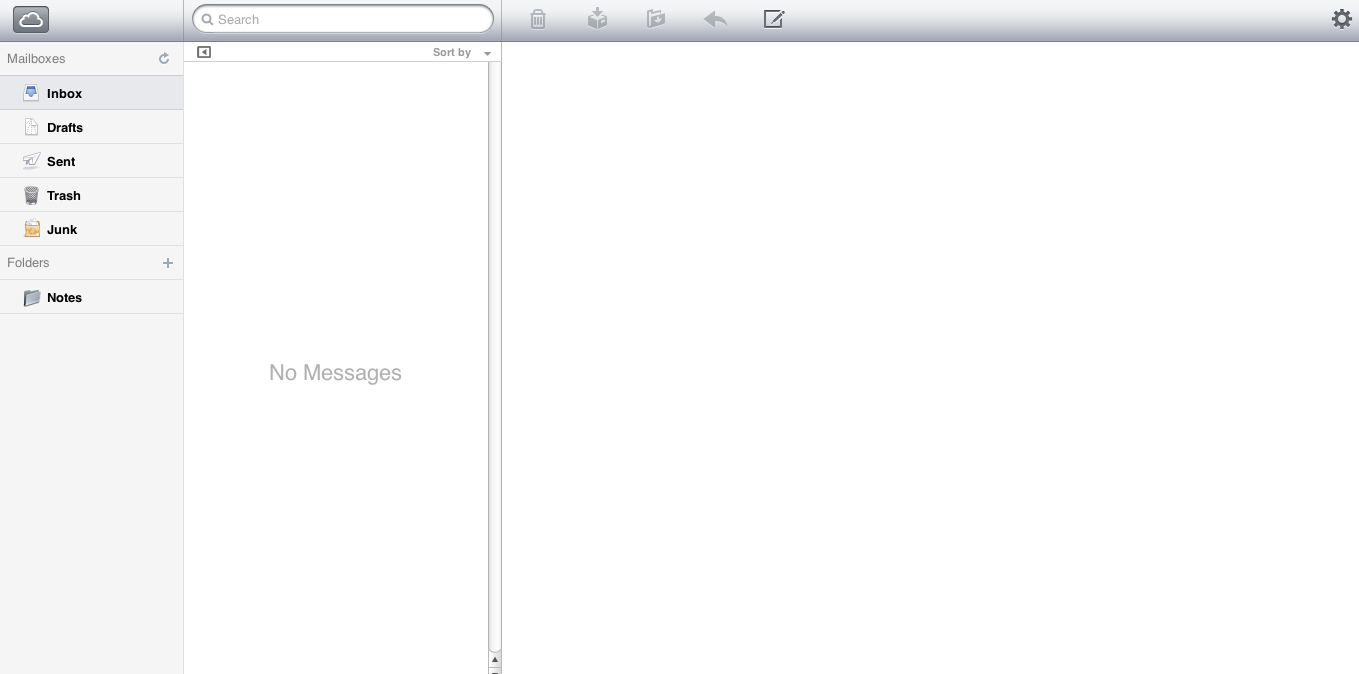This screenshot has width=1359, height=674.
Task: Click the Junk mailbox icon
Action: [31, 229]
